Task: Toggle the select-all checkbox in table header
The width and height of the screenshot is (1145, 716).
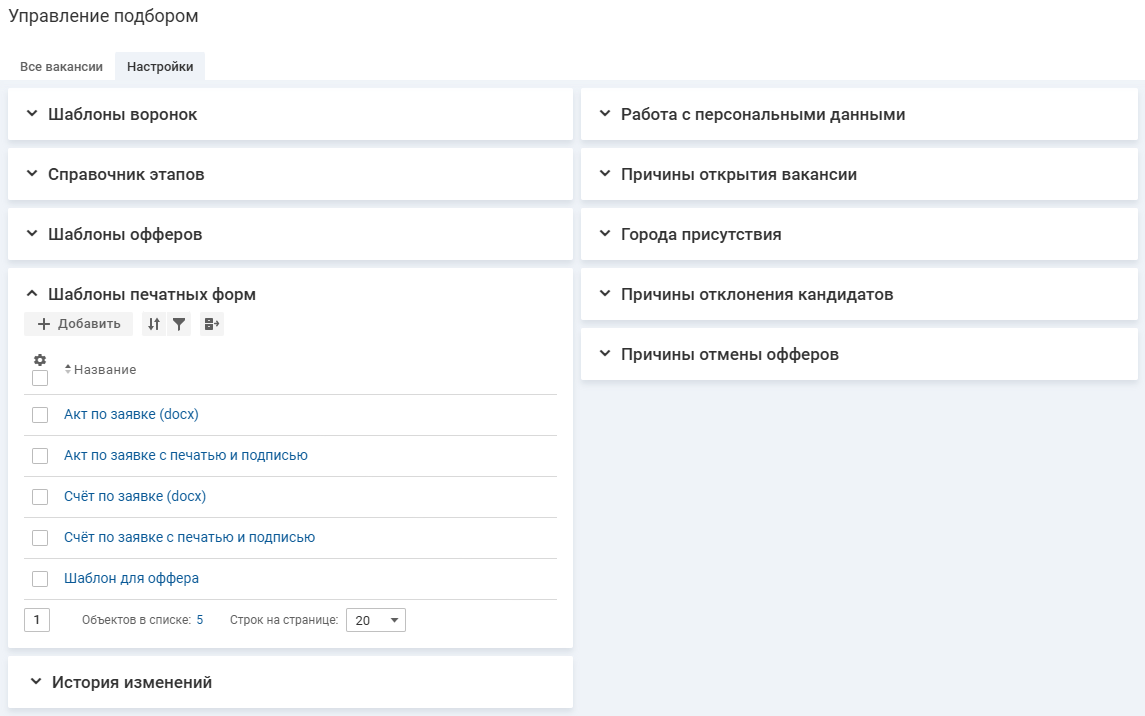Action: [40, 378]
